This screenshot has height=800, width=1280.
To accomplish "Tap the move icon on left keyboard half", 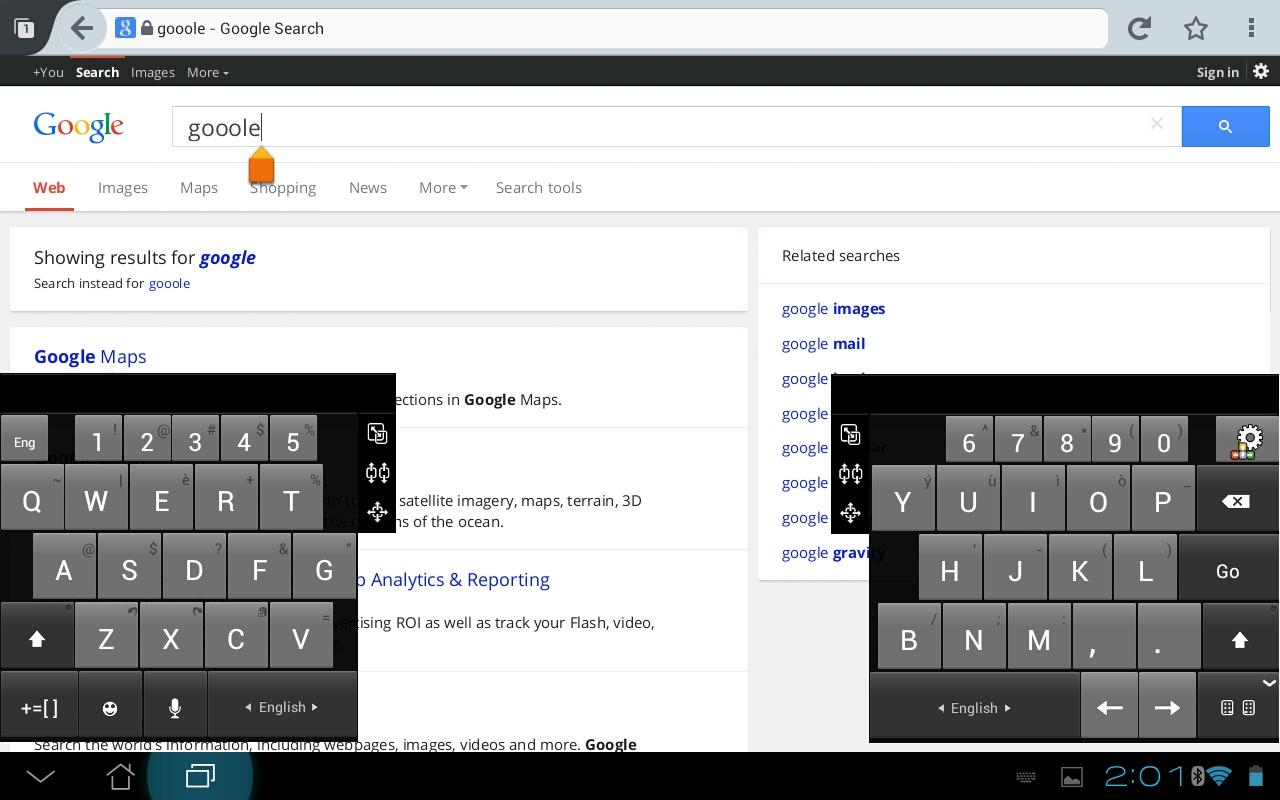I will pyautogui.click(x=377, y=512).
